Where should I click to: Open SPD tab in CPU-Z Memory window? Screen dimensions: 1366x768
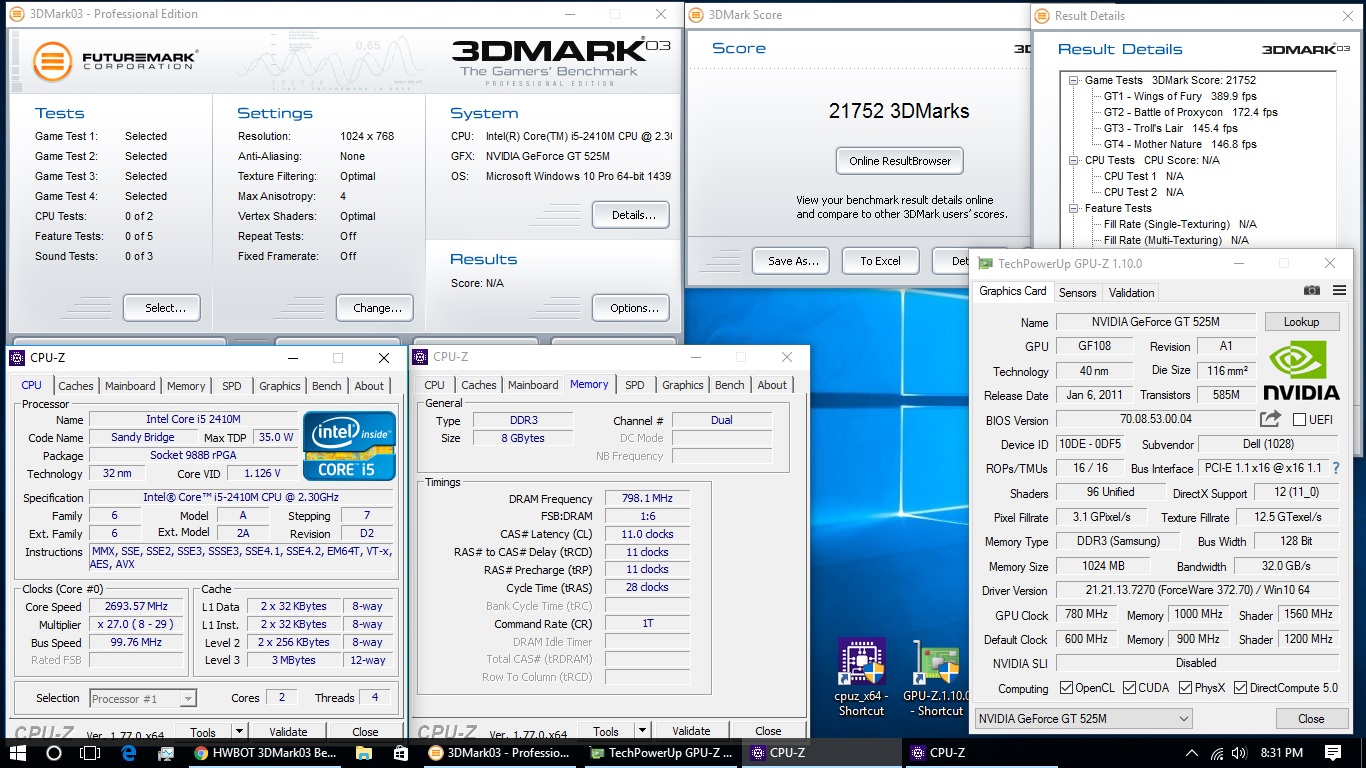click(635, 385)
